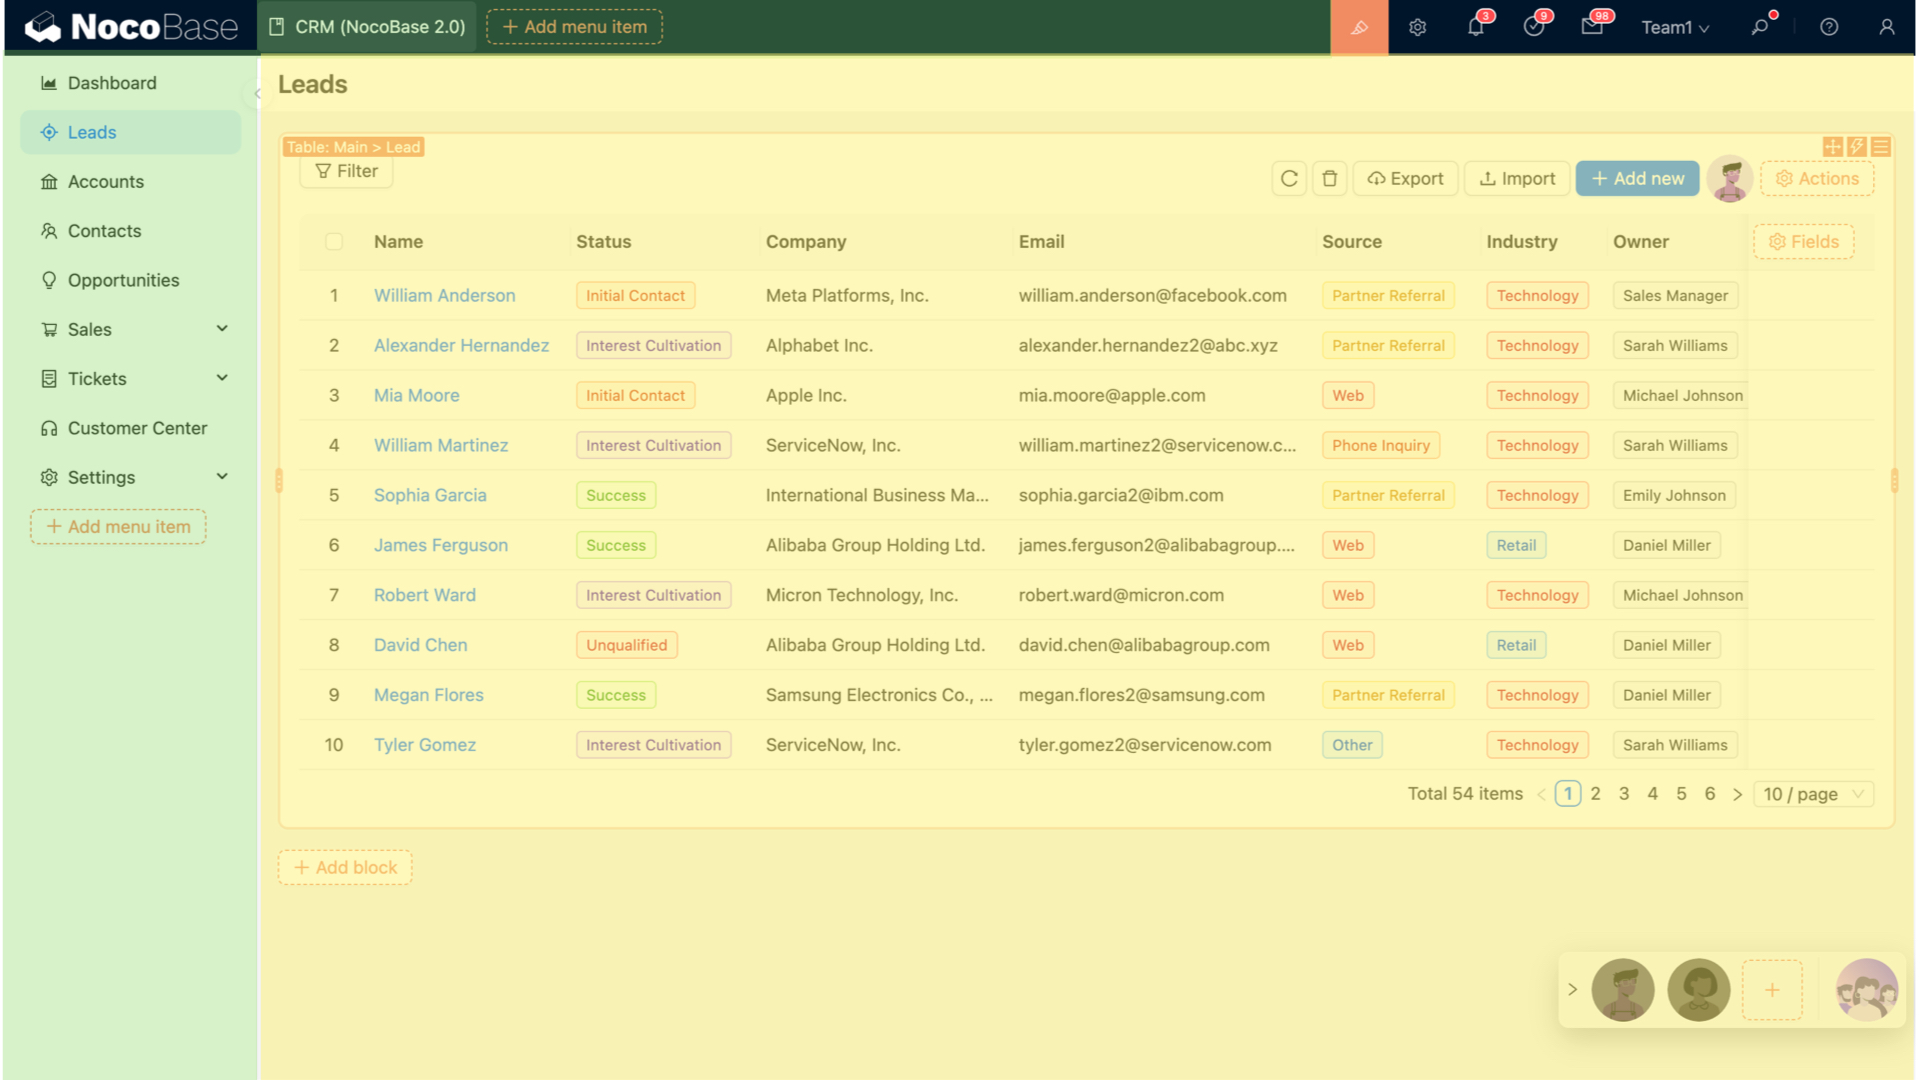Click the UI editor highlighter icon
Image resolution: width=1920 pixels, height=1080 pixels.
click(x=1358, y=27)
